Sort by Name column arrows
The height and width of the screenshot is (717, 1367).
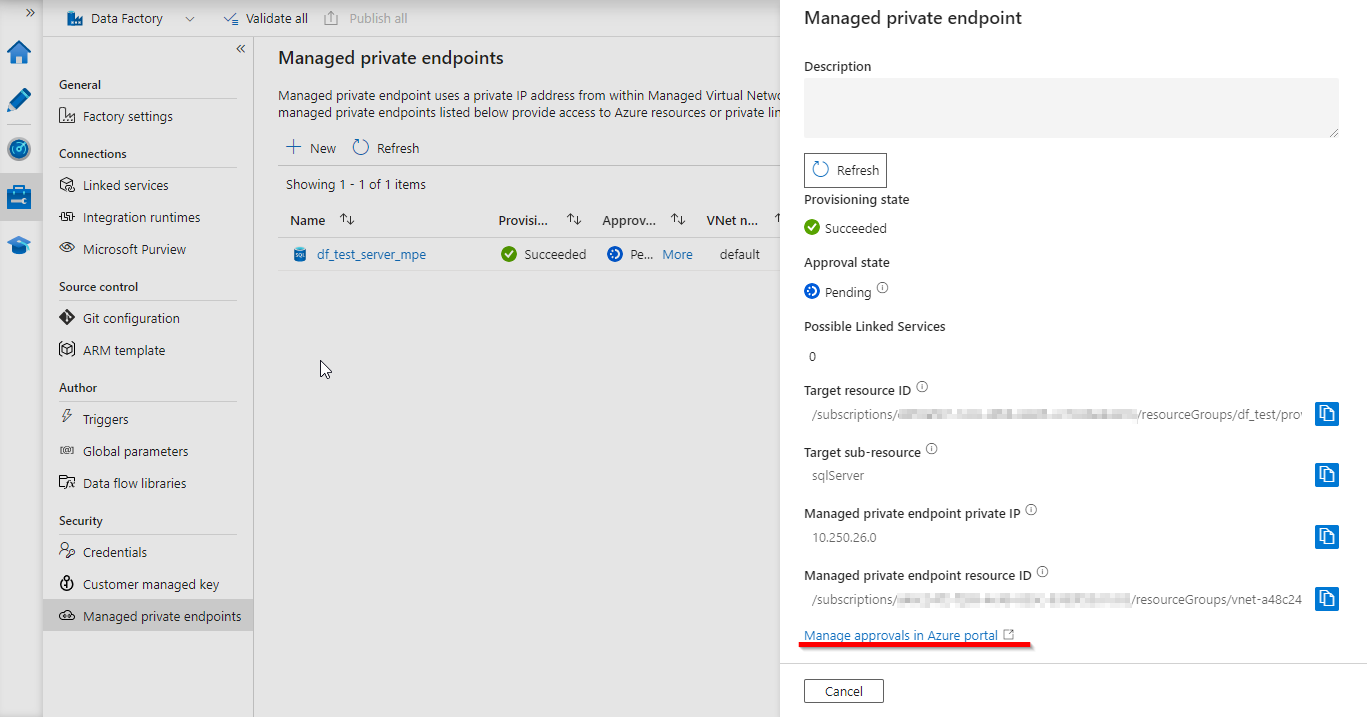click(347, 220)
